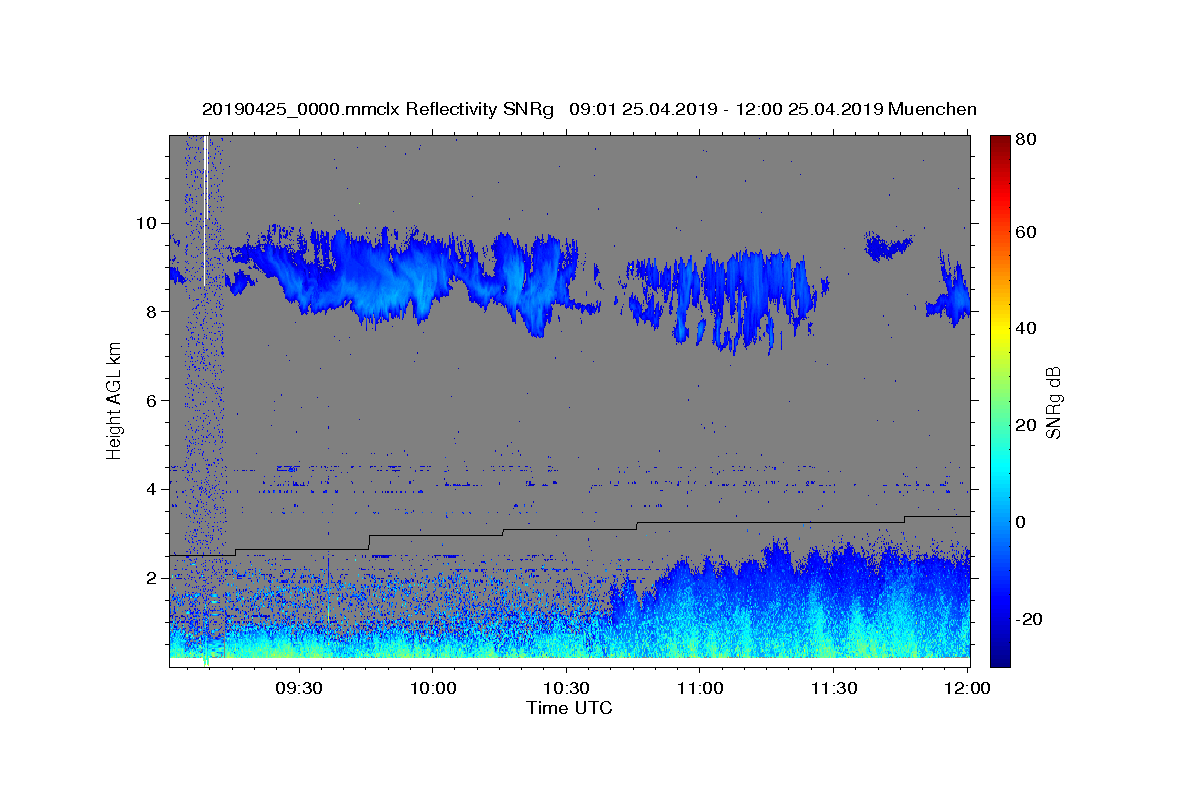Click the small cloud echo near 11:40 at 9.5 km
Viewport: 1200px width, 800px height.
click(887, 246)
